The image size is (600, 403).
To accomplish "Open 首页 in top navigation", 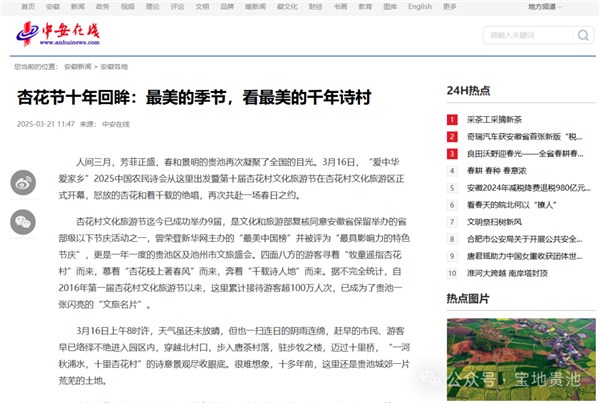I will (24, 6).
